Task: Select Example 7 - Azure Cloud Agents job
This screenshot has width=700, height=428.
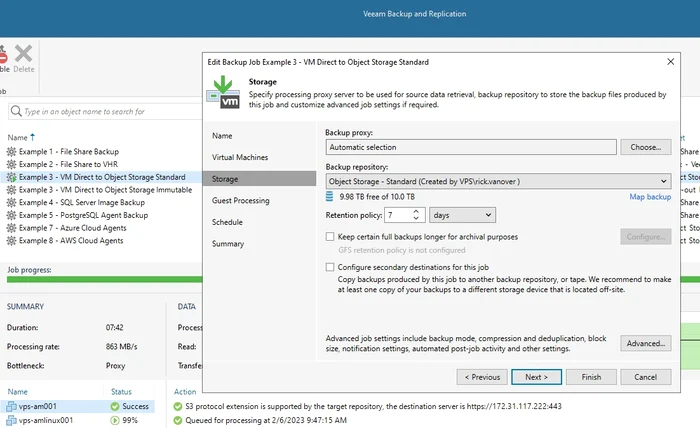Action: coord(73,228)
